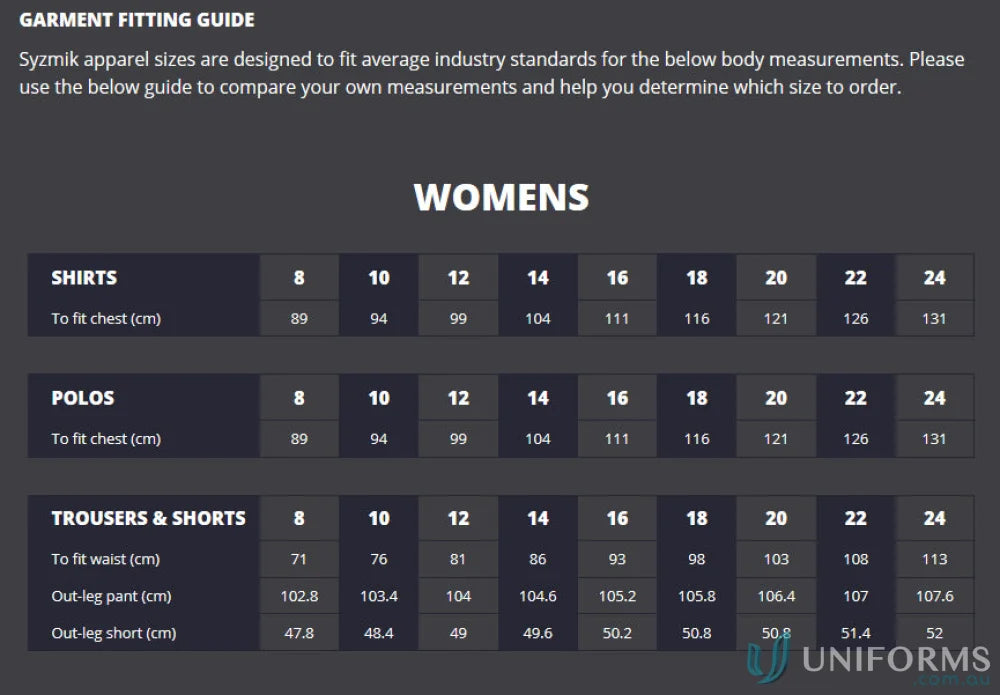This screenshot has height=695, width=1000.
Task: Select the 113 waist measurement cell
Action: [935, 559]
